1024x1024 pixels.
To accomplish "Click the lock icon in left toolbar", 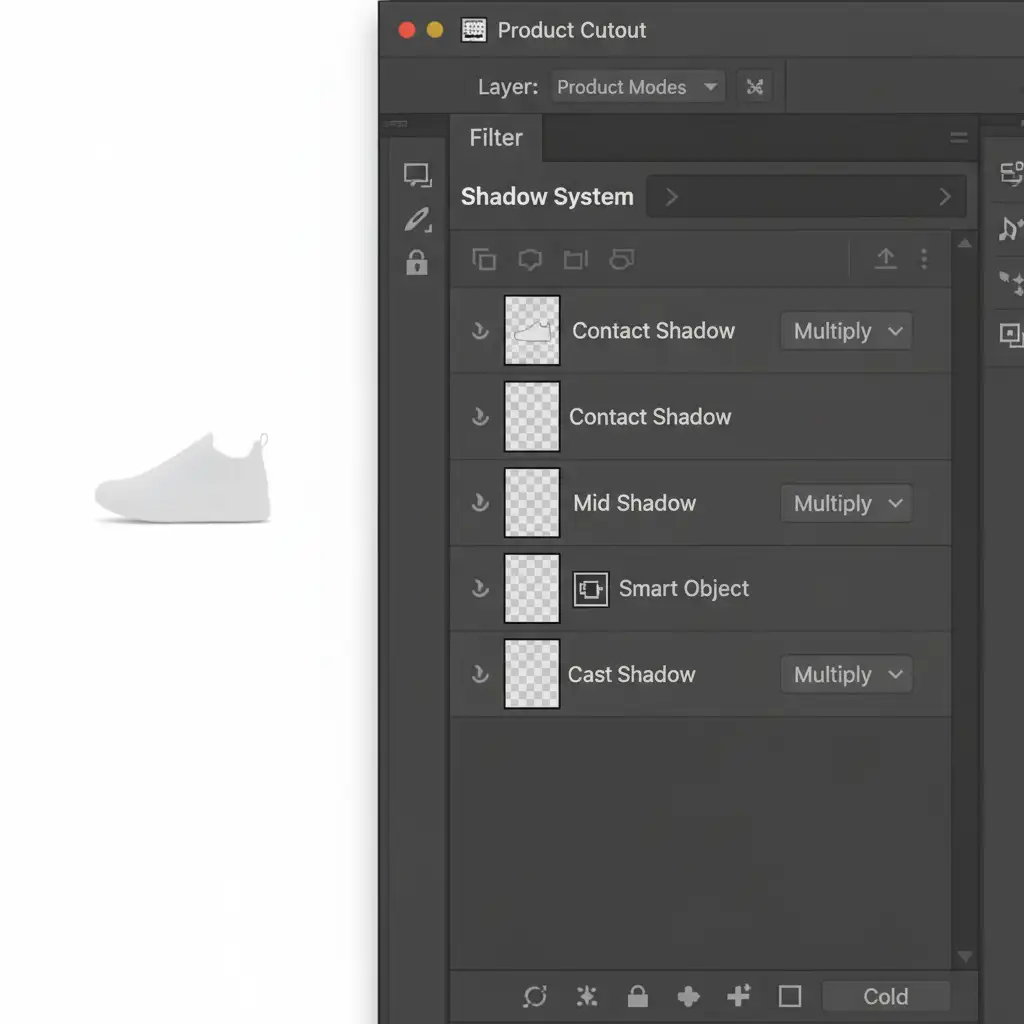I will point(417,263).
